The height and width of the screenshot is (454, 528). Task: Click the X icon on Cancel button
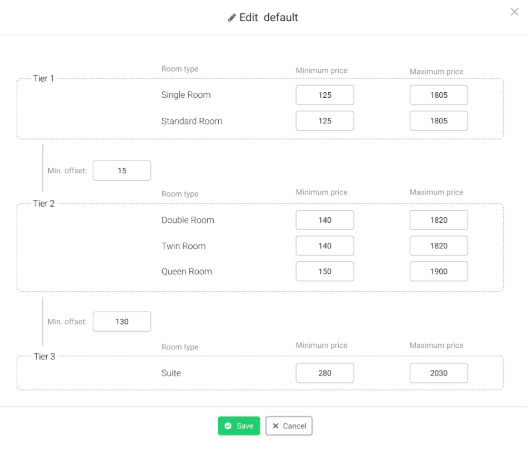click(x=275, y=426)
